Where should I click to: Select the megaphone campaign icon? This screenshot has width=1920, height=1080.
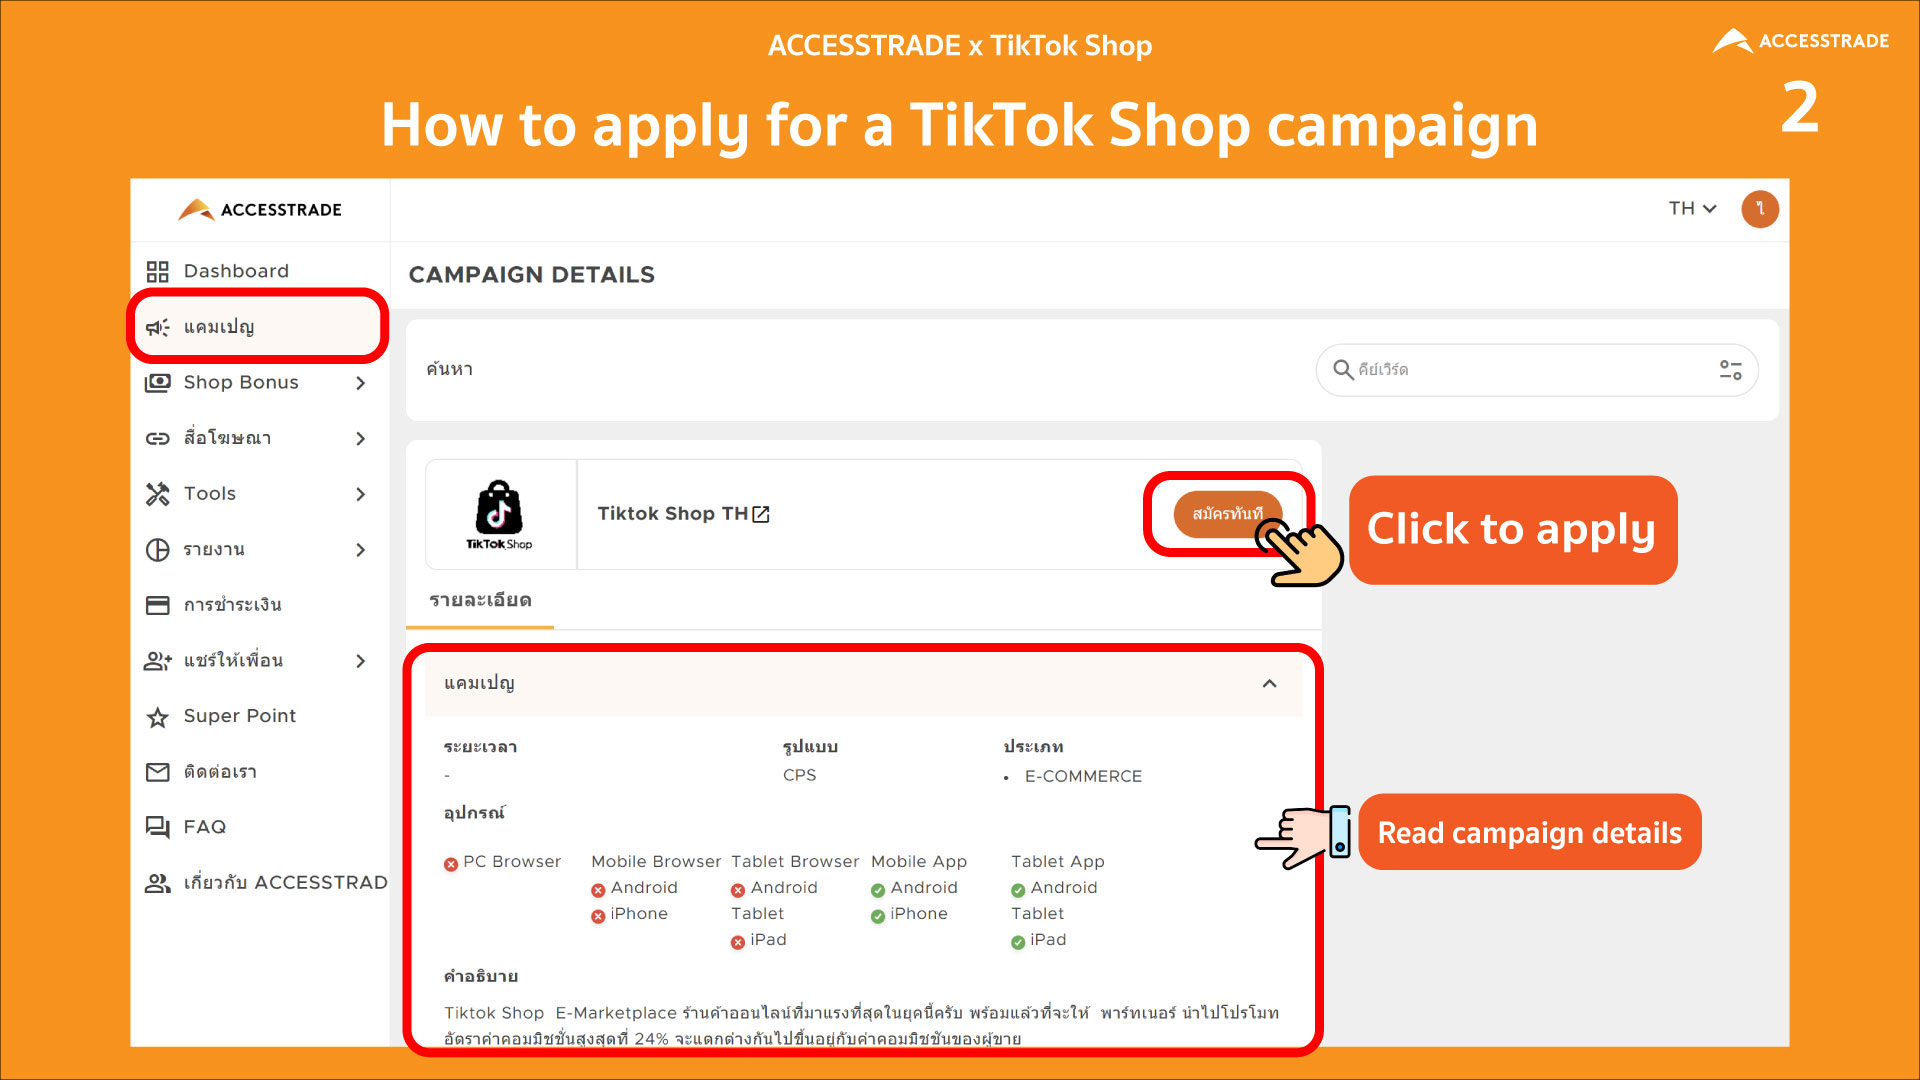[x=157, y=327]
